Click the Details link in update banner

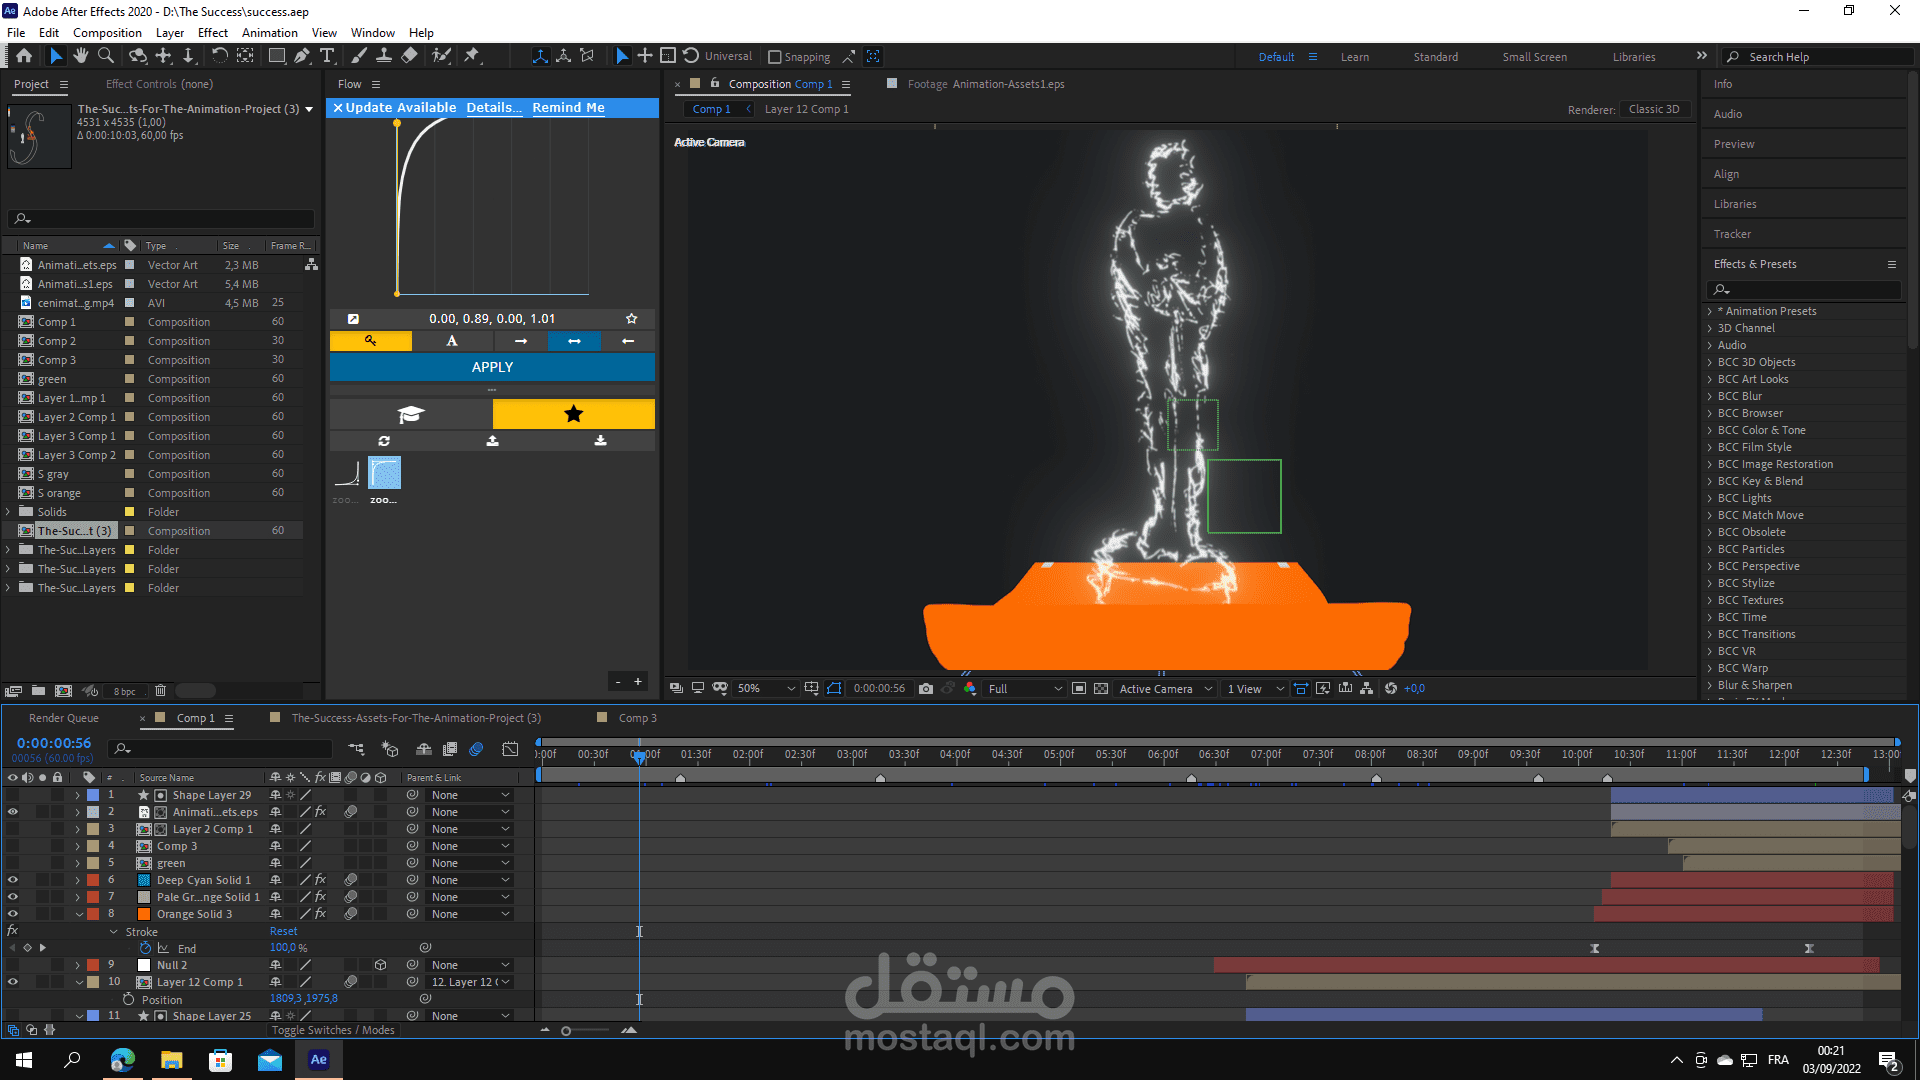(x=493, y=107)
